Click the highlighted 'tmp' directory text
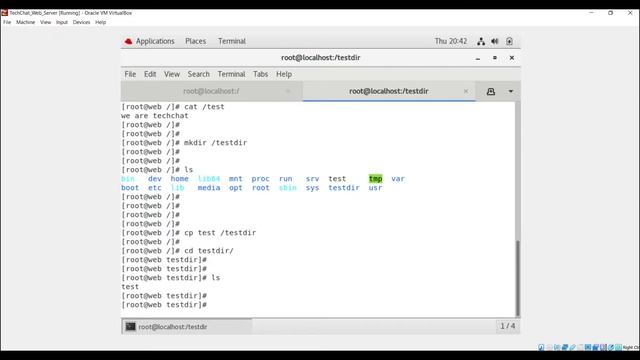 coord(376,179)
